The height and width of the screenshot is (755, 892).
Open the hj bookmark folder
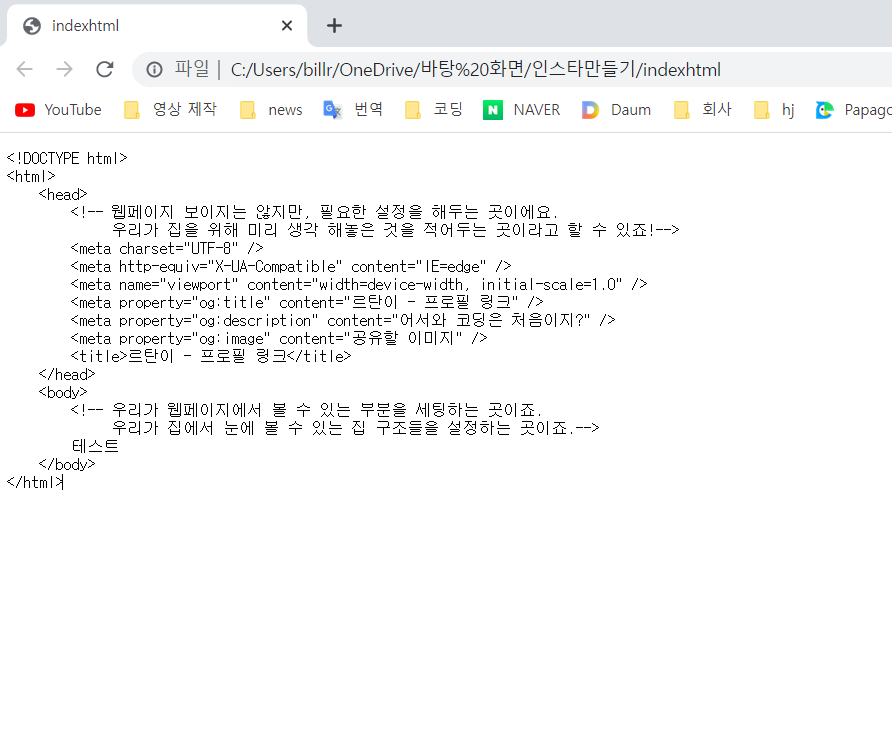[x=774, y=109]
